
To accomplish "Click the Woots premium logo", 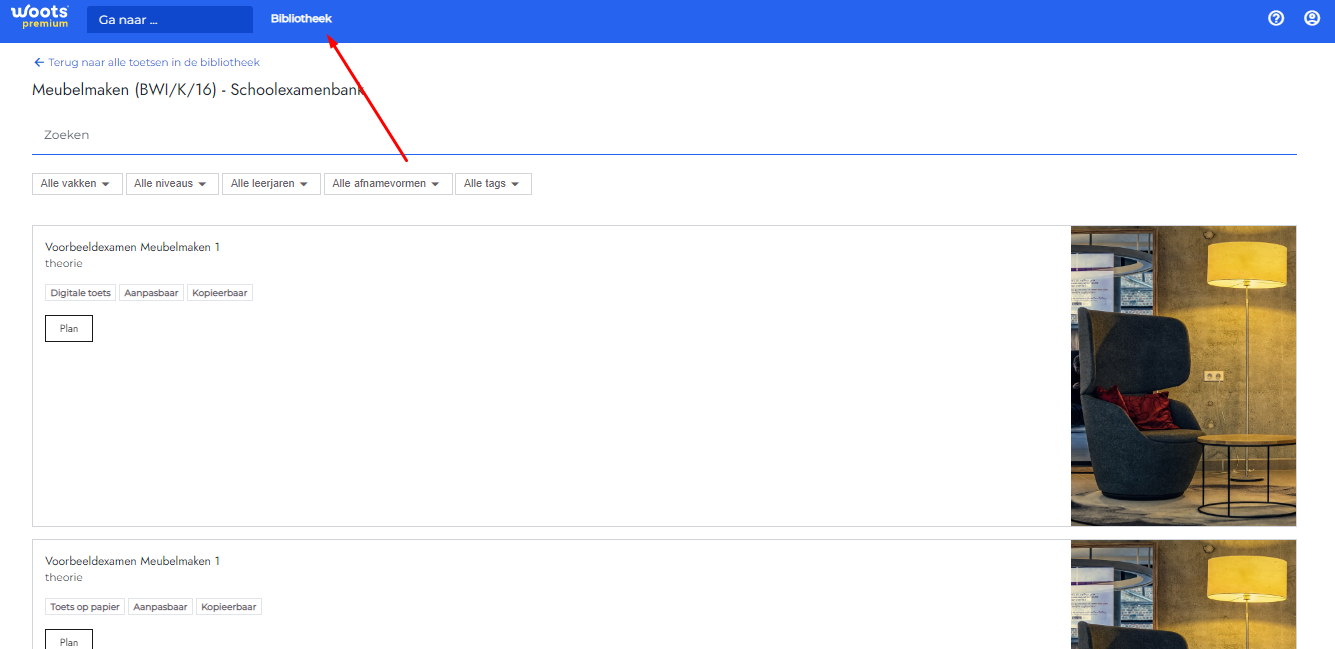I will (x=40, y=17).
